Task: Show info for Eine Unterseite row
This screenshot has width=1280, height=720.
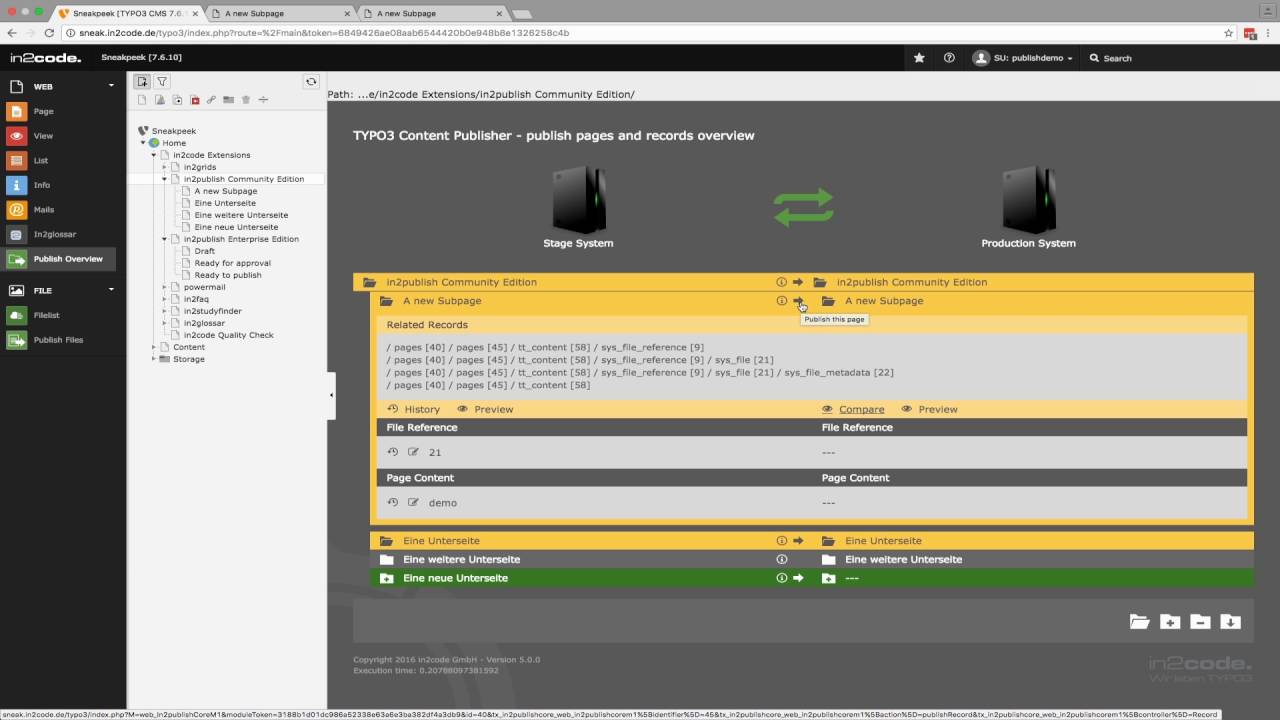Action: pos(782,541)
